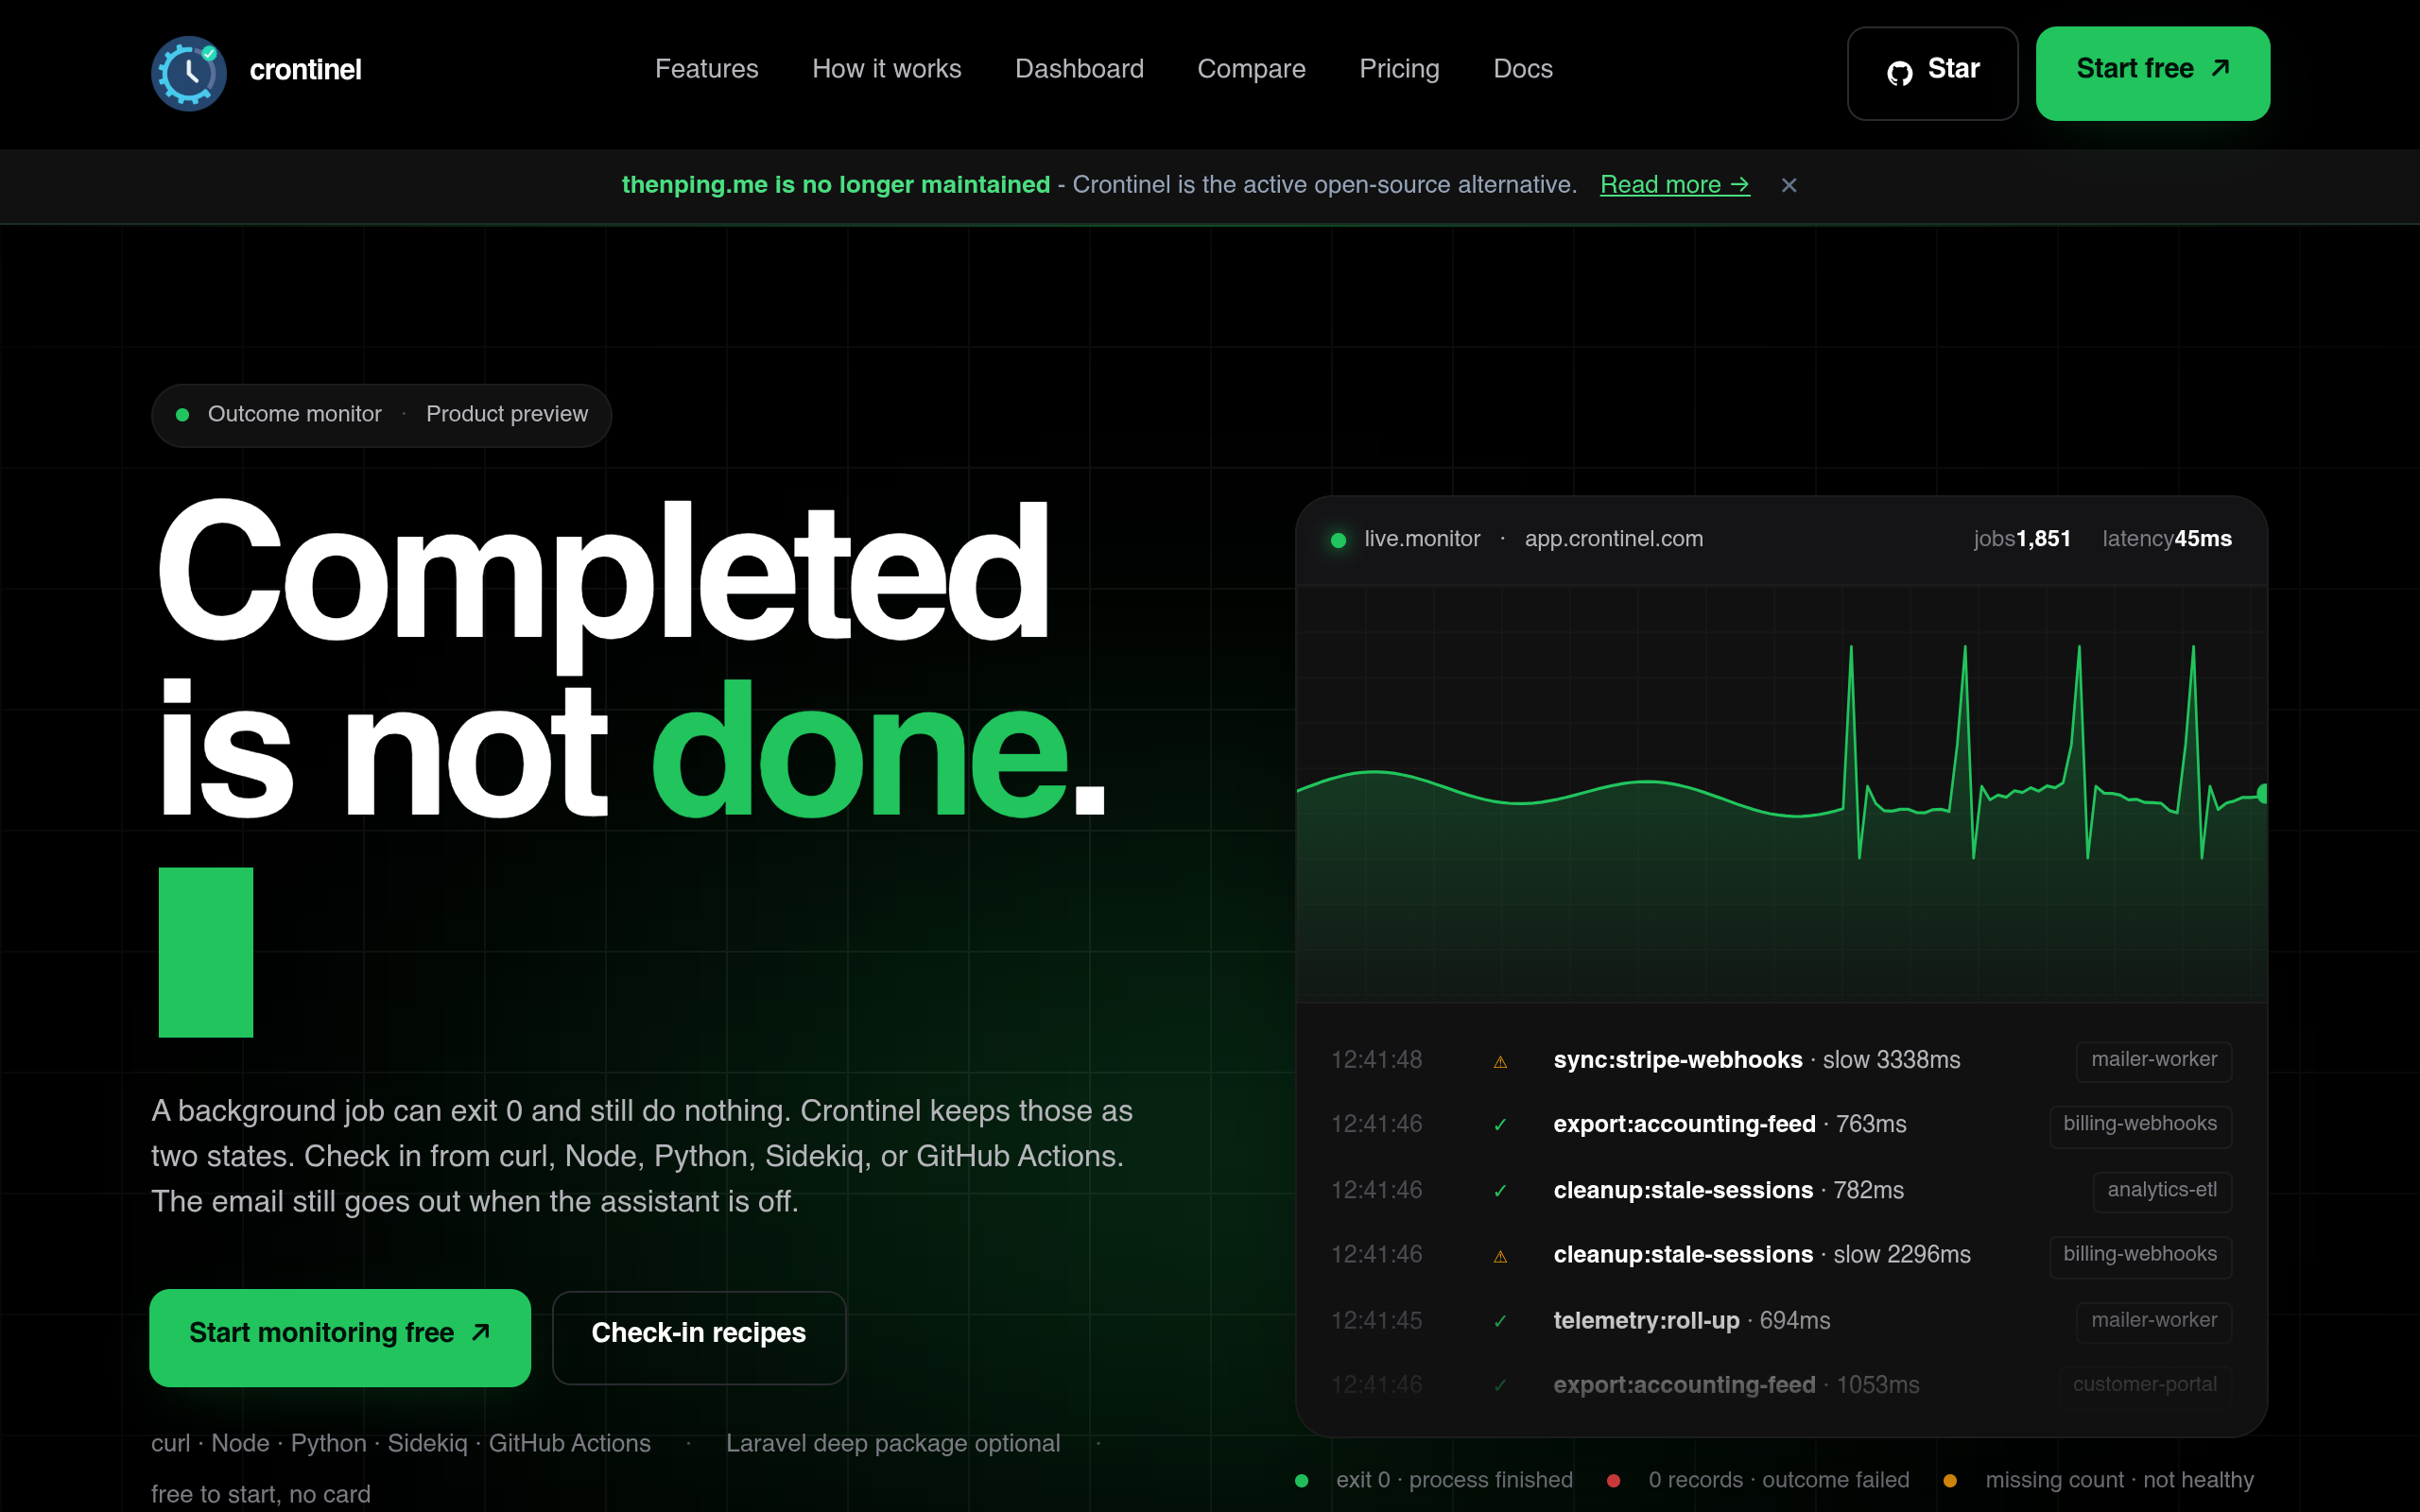Click the crontinel clock logo icon
The width and height of the screenshot is (2420, 1512).
point(189,73)
